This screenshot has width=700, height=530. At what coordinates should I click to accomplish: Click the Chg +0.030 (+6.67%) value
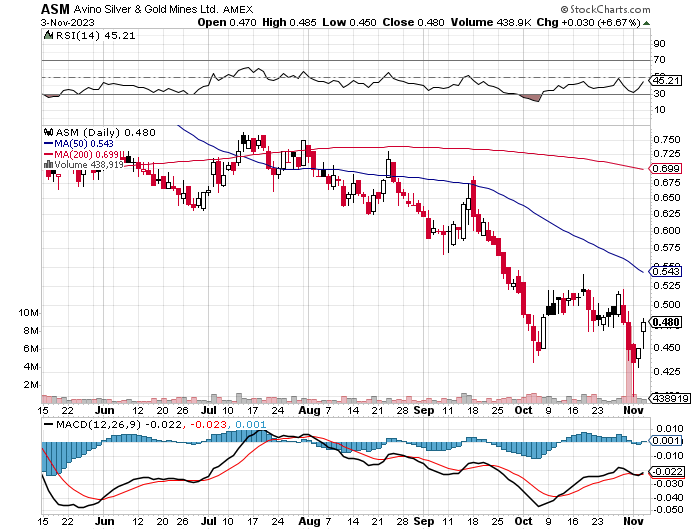pyautogui.click(x=588, y=22)
